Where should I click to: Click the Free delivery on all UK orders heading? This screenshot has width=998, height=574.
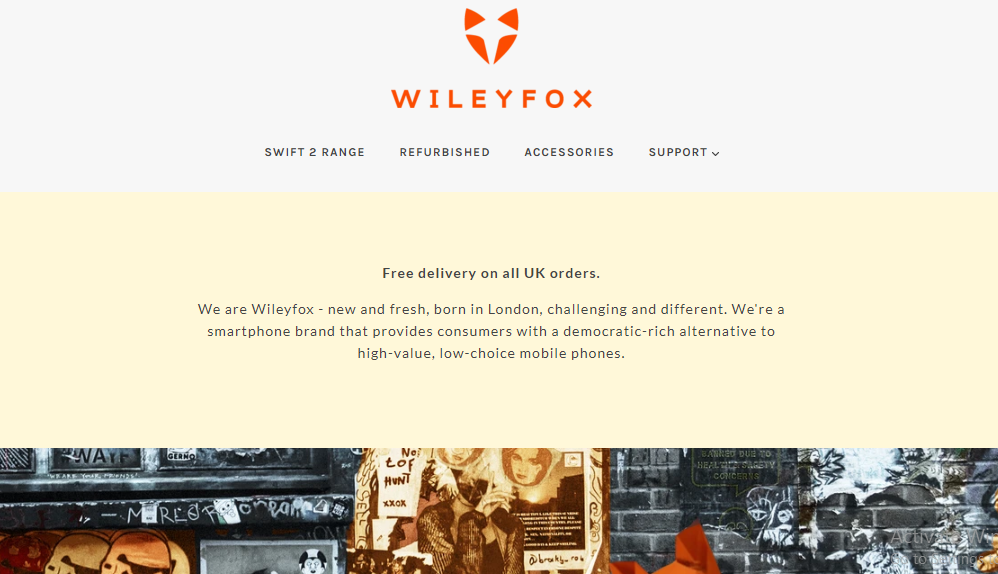[x=491, y=273]
